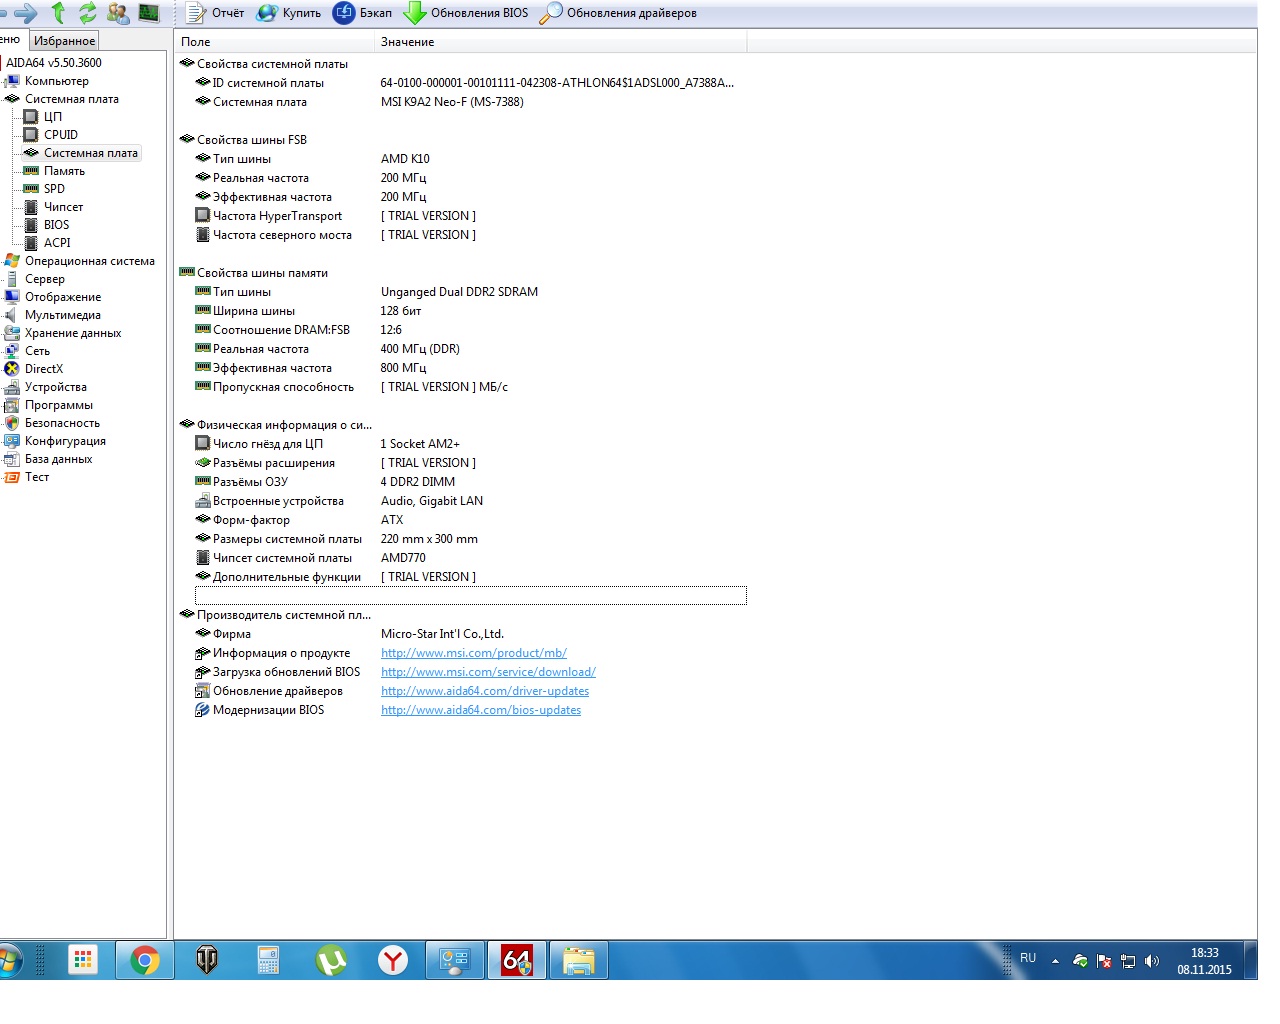Viewport: 1280px width, 1024px height.
Task: Expand the Компьютер tree node
Action: (56, 81)
